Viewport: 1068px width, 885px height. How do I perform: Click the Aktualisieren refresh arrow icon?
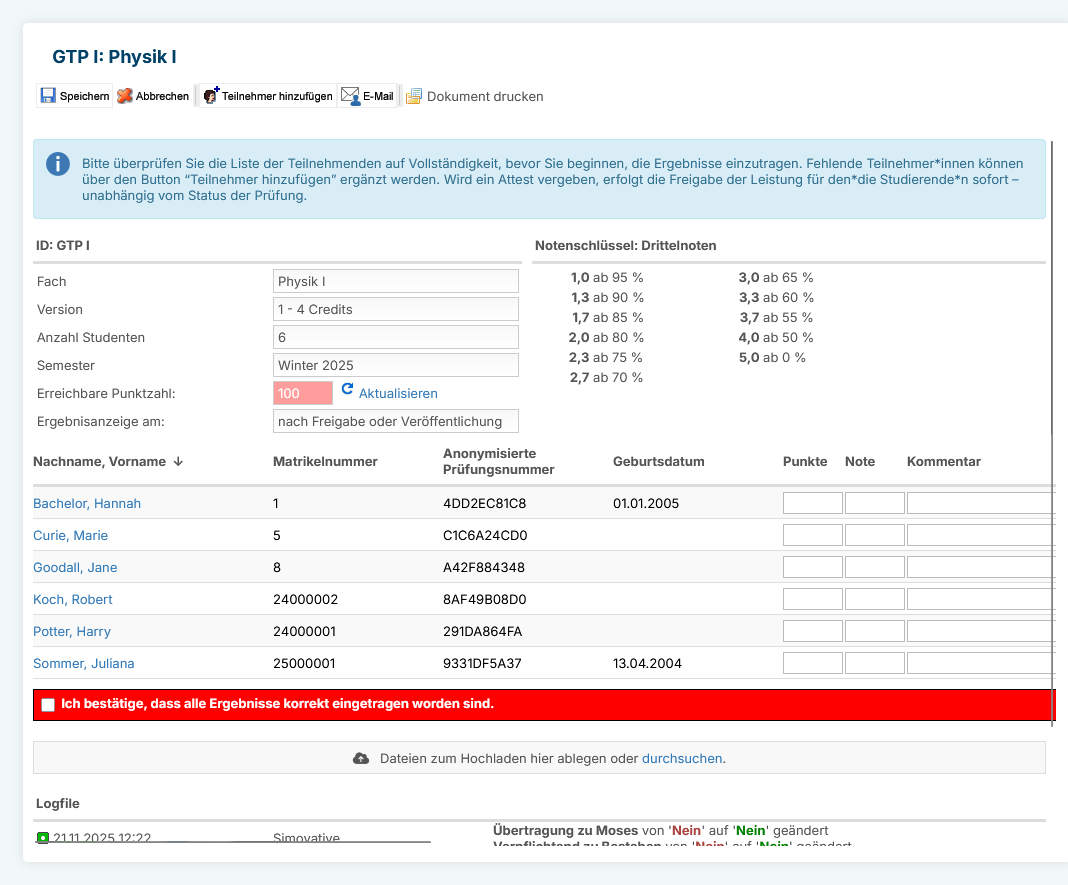[x=347, y=392]
